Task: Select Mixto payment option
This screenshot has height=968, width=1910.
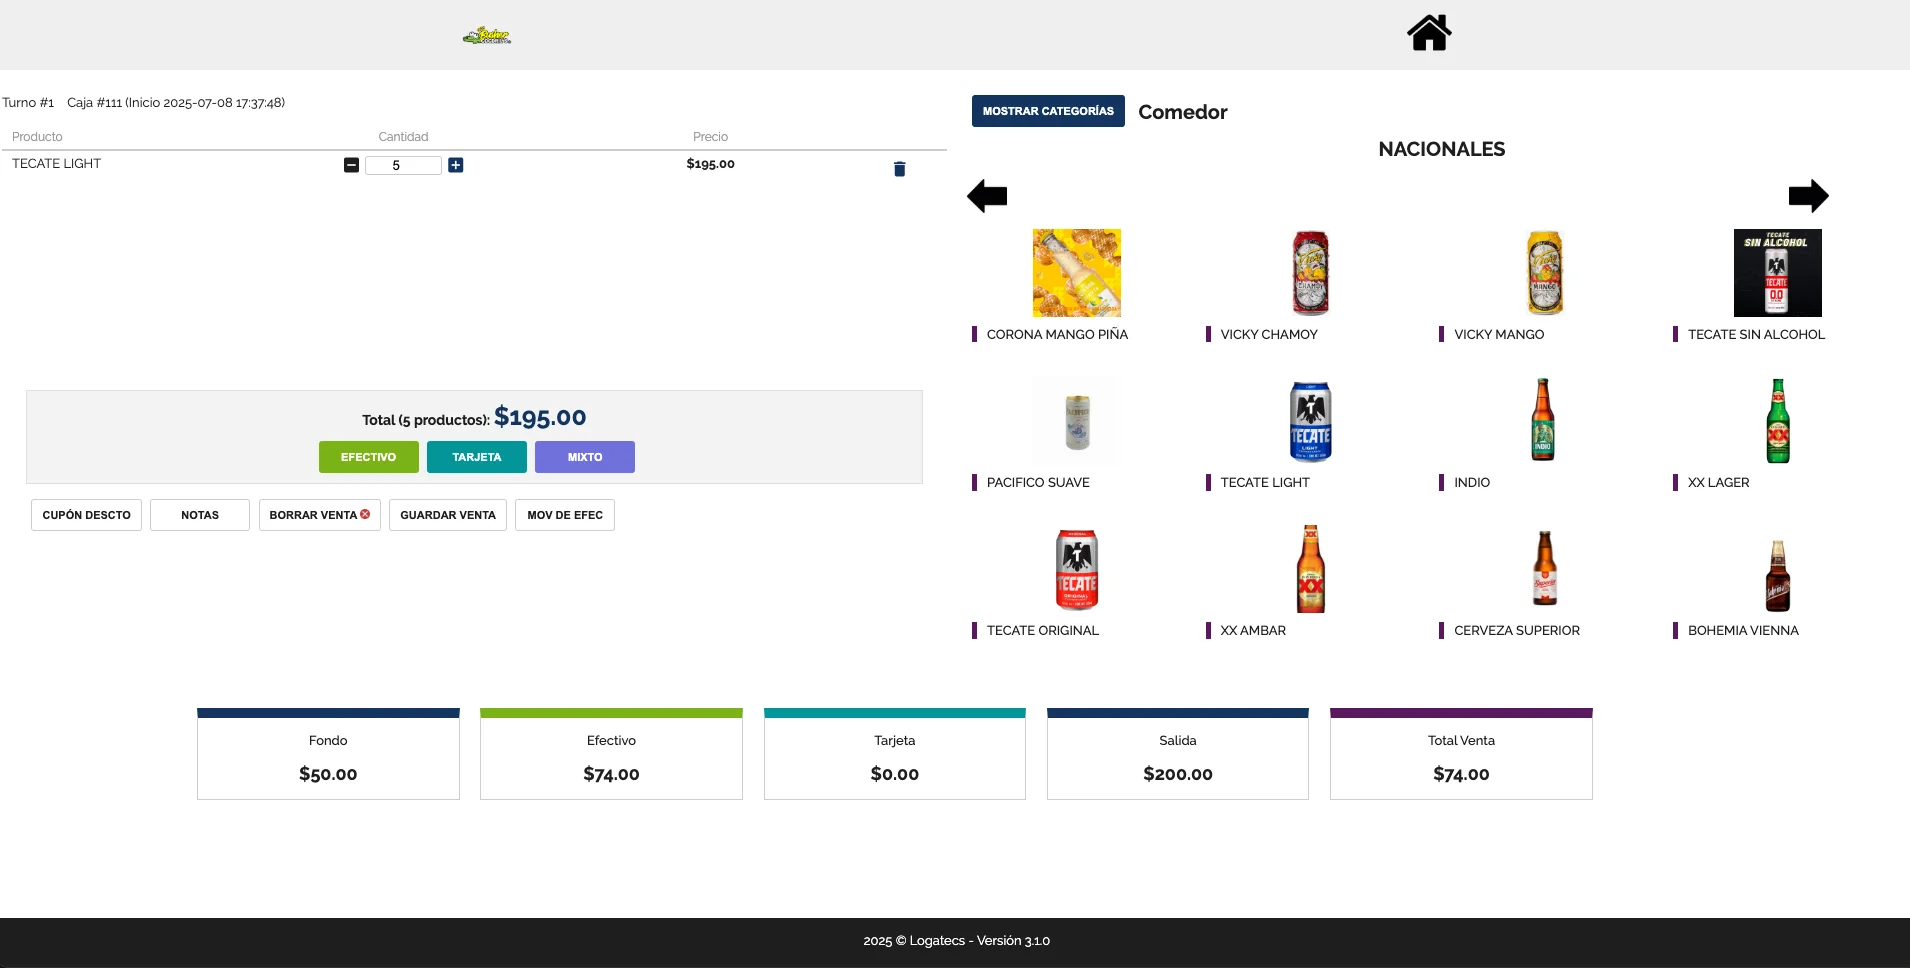Action: pyautogui.click(x=584, y=457)
